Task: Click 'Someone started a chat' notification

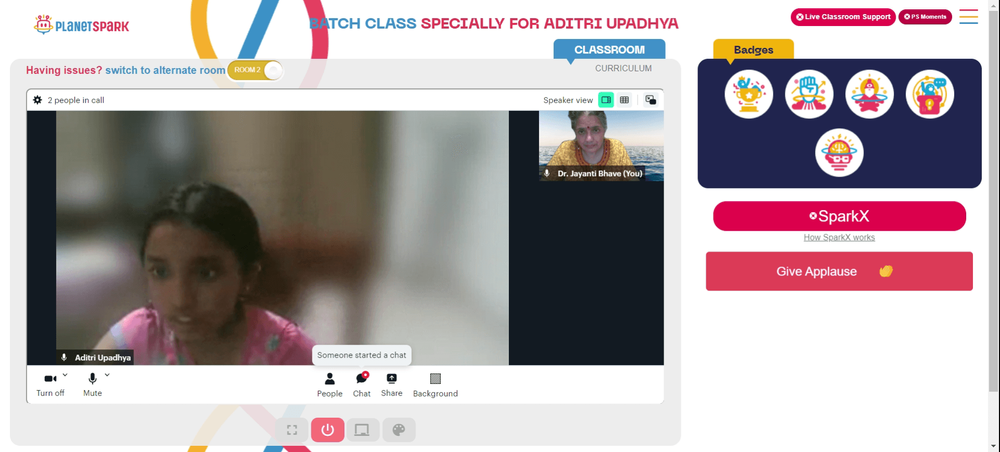Action: point(362,355)
